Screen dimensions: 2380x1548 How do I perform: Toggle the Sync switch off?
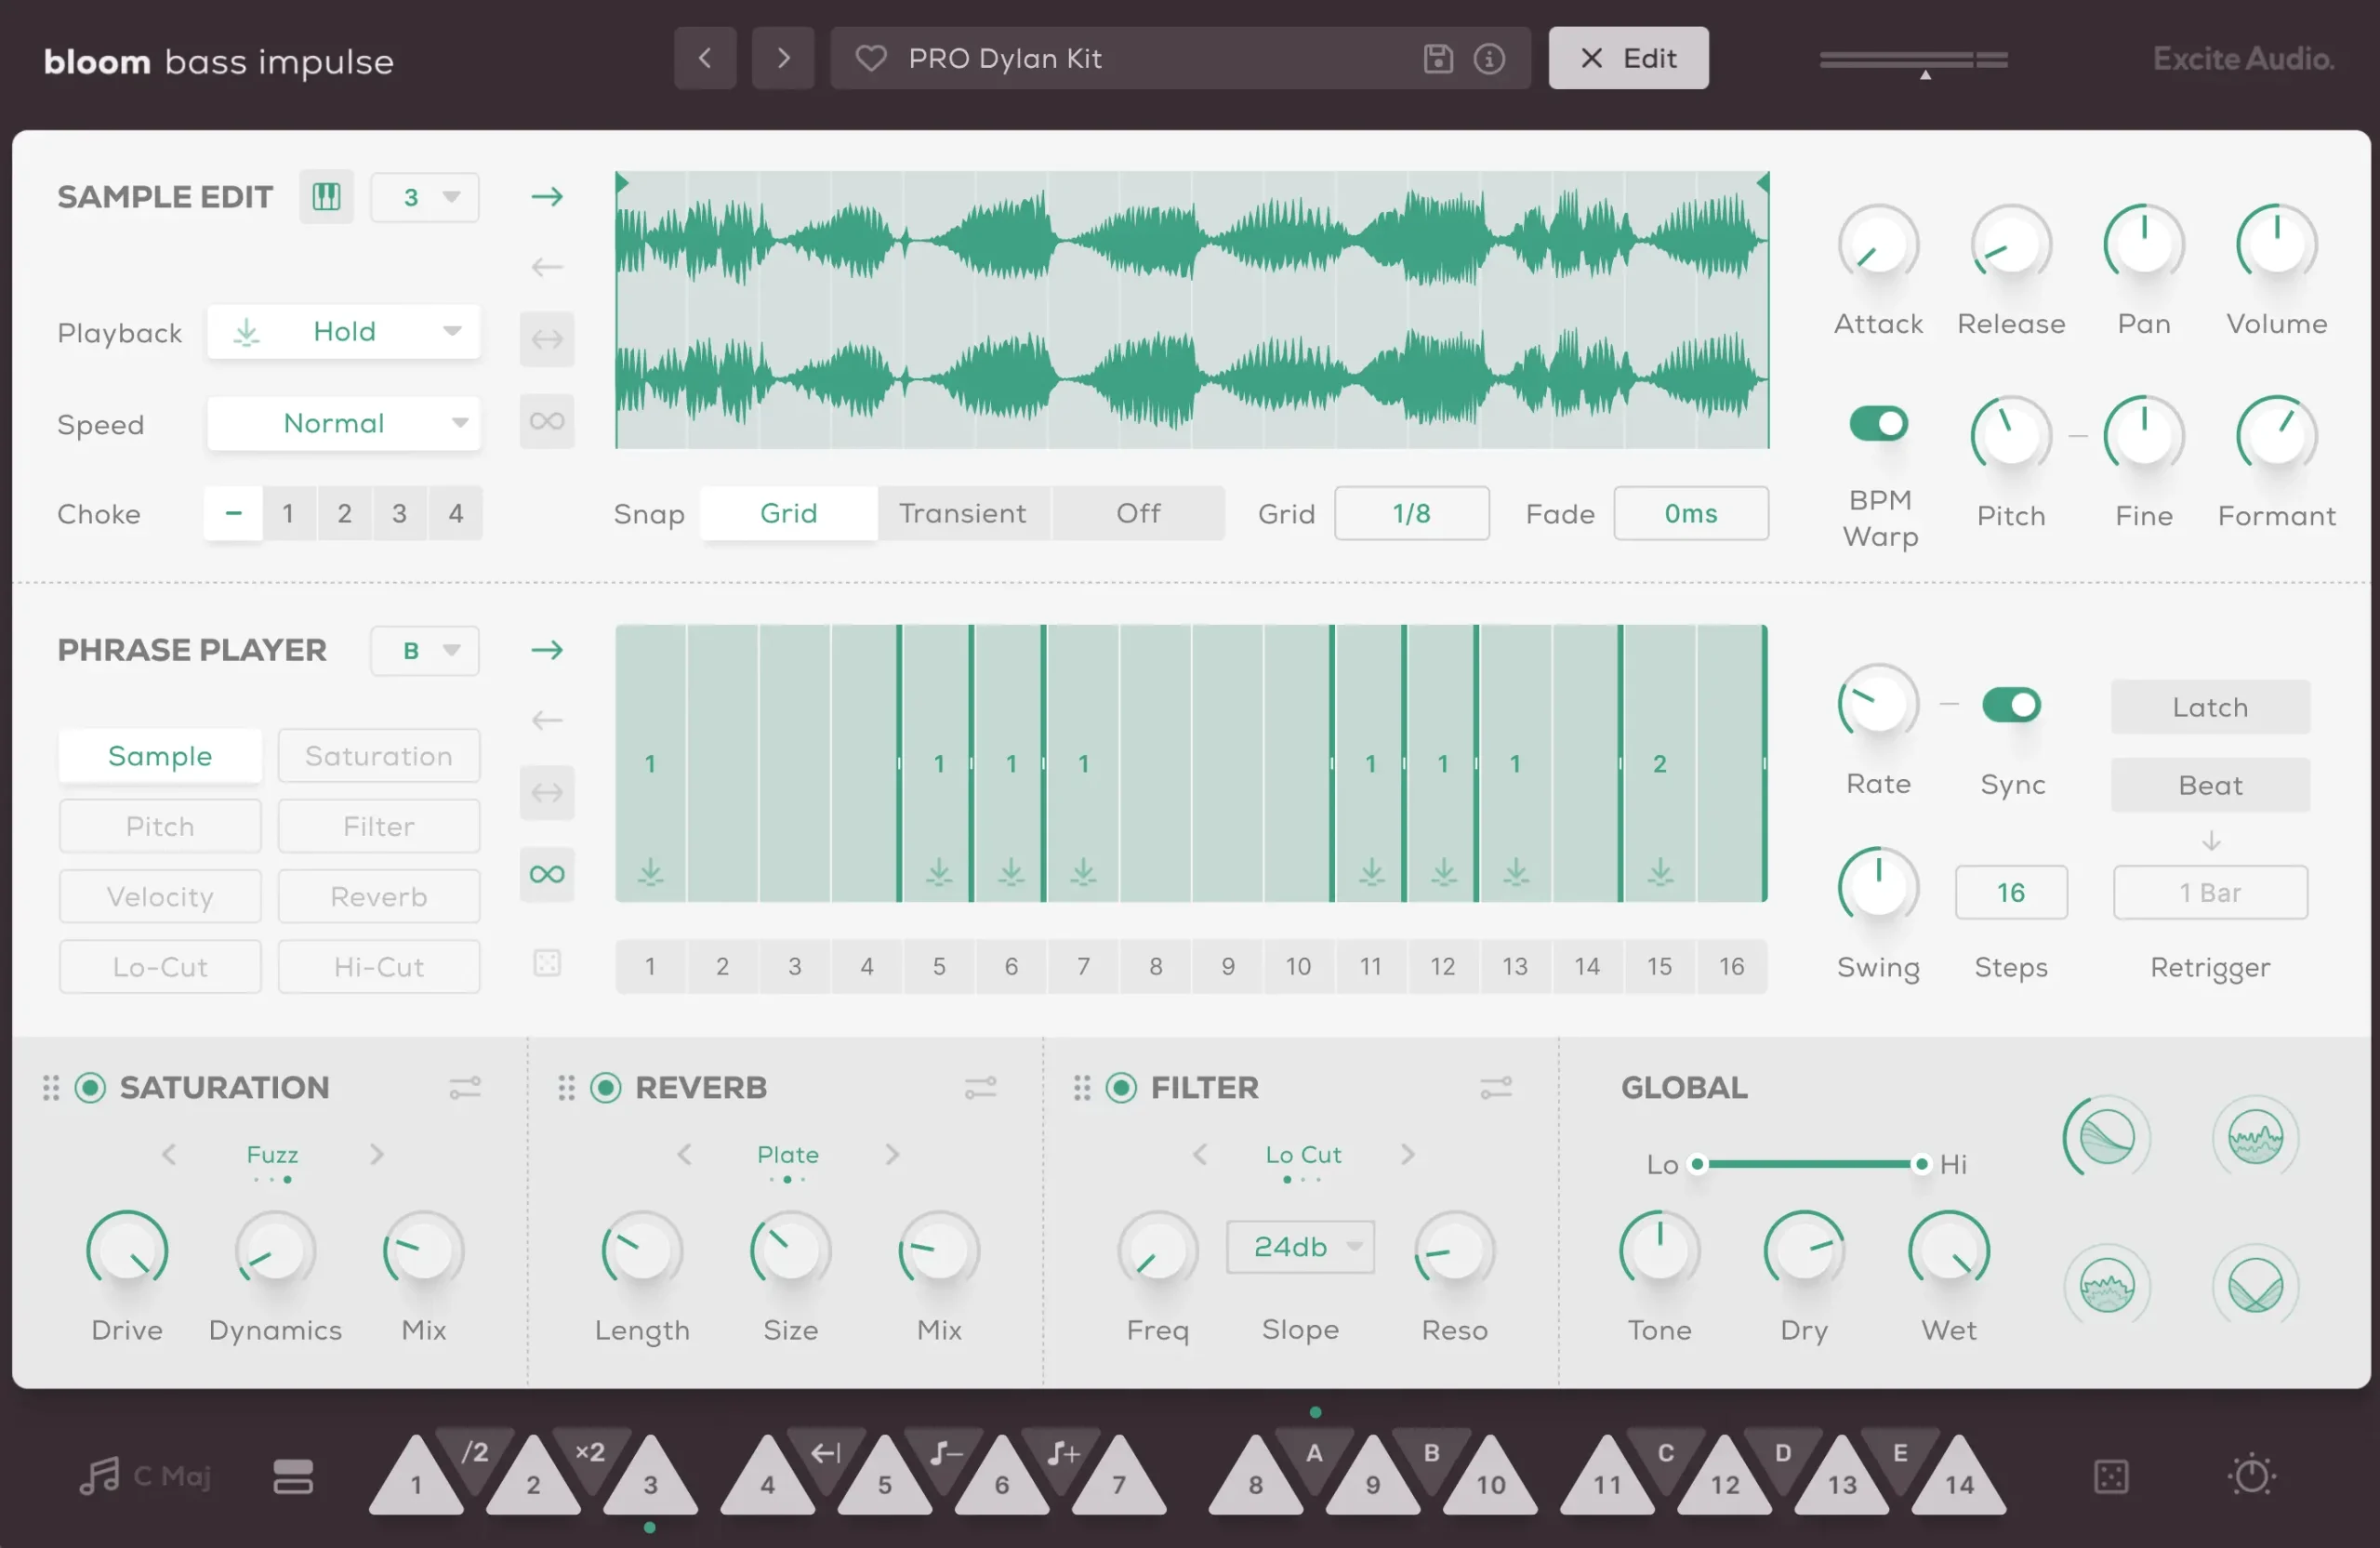tap(2011, 706)
